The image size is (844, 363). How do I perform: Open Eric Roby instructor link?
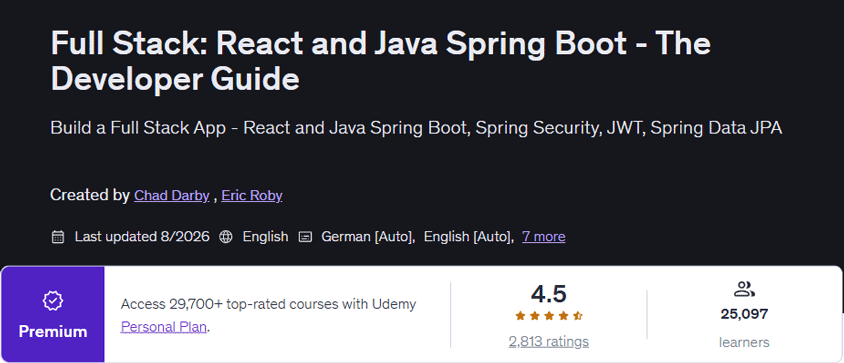[x=252, y=195]
